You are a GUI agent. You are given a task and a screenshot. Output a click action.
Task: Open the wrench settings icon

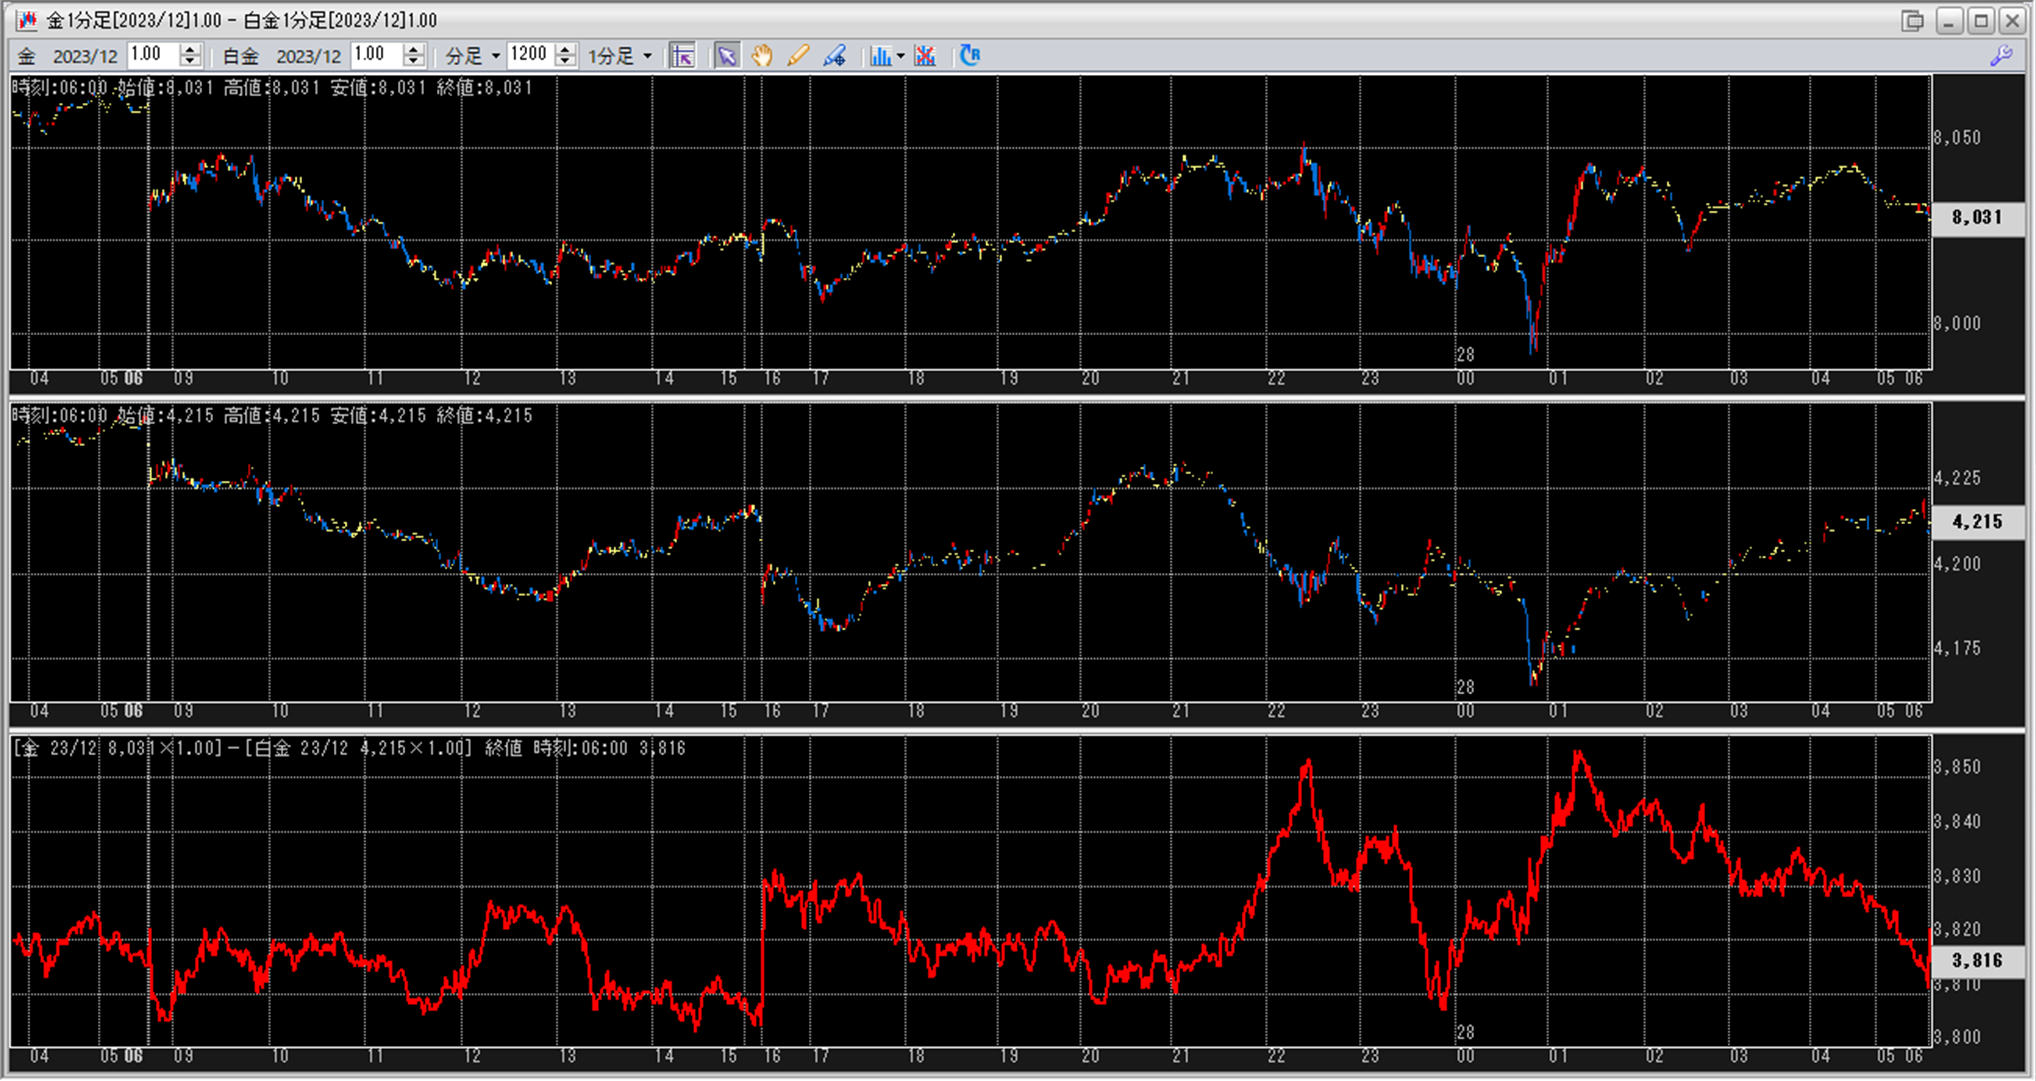click(x=2001, y=56)
